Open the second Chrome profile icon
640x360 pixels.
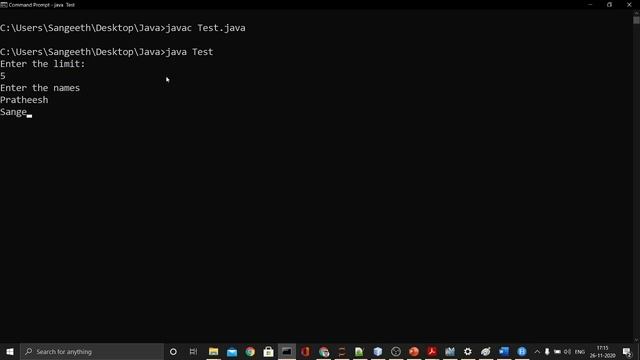click(x=324, y=351)
